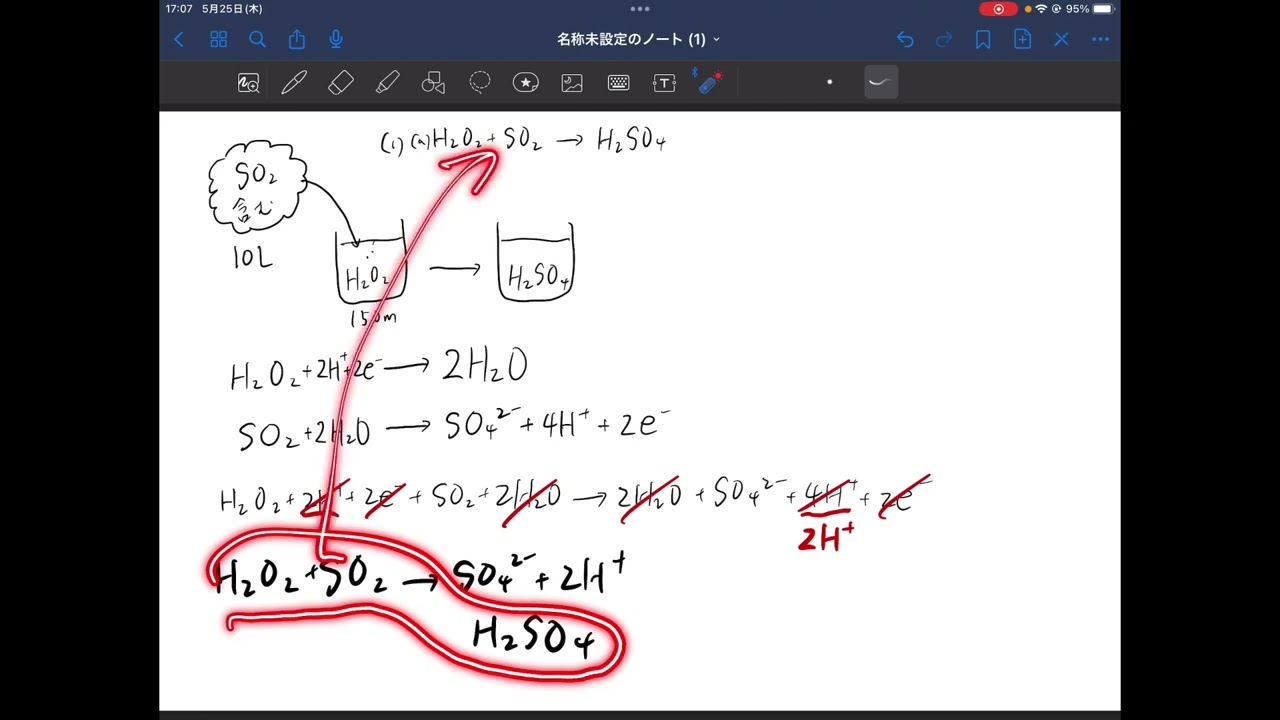Screen dimensions: 1280x720
Task: Tap the three-dot multitasking handle at top
Action: click(x=640, y=9)
